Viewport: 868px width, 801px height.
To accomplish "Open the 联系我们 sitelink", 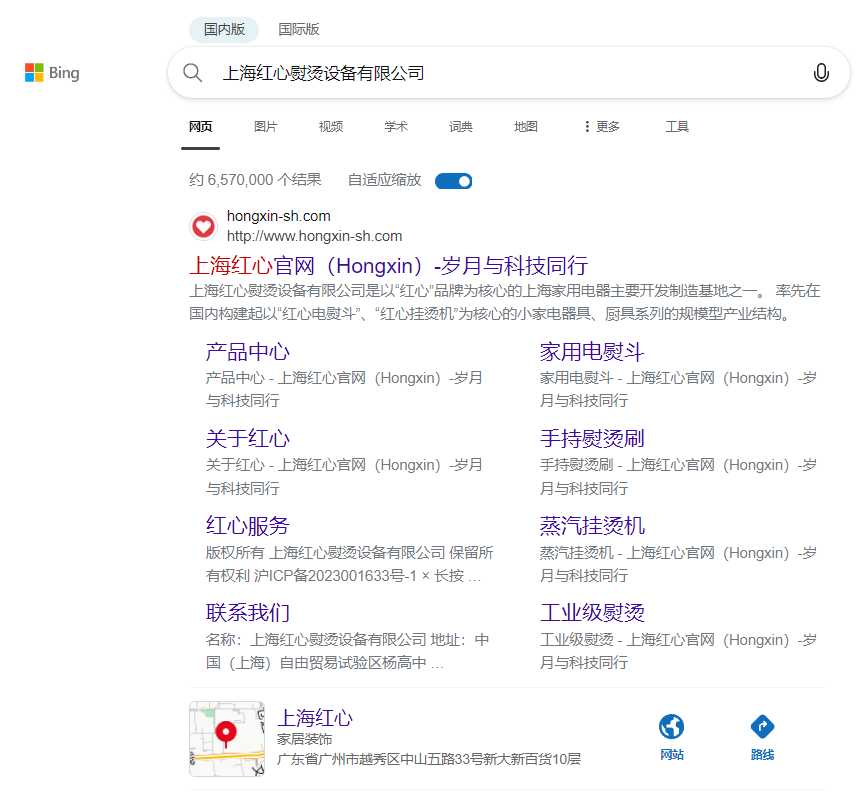I will pyautogui.click(x=247, y=613).
